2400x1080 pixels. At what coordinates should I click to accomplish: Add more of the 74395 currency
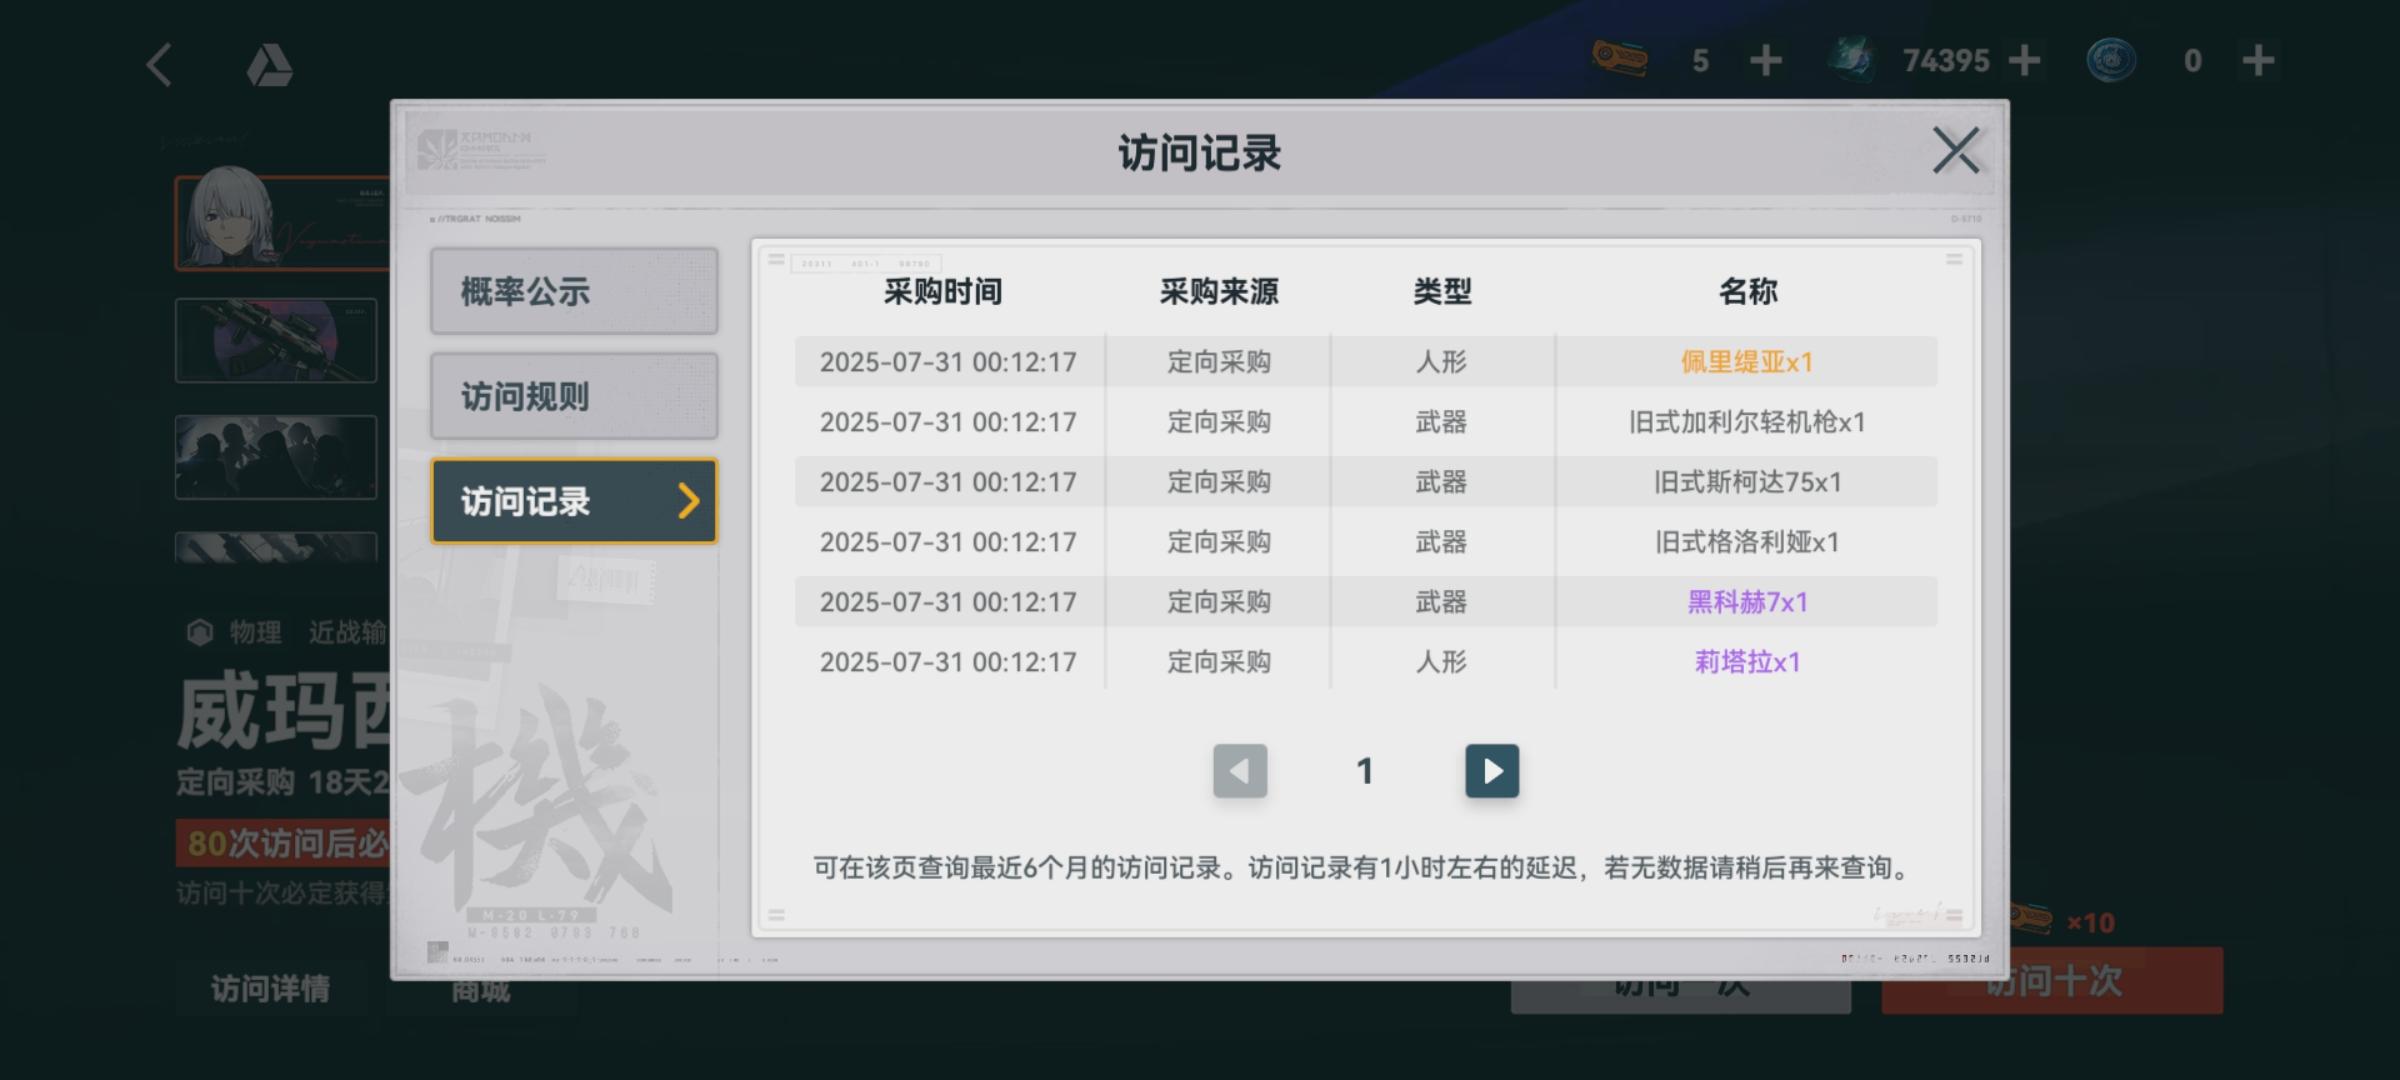click(2024, 61)
